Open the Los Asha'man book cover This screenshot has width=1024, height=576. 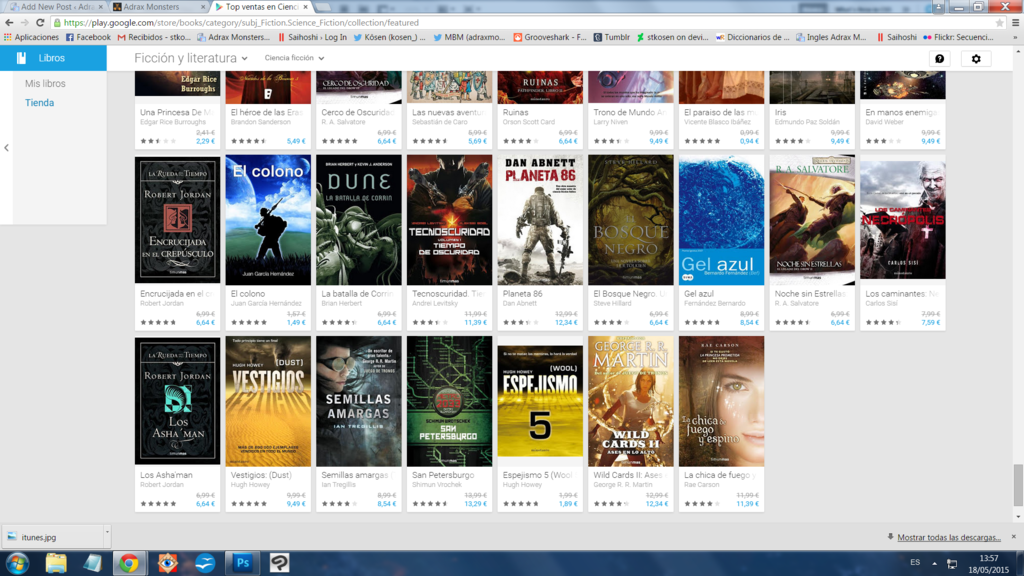click(x=178, y=401)
